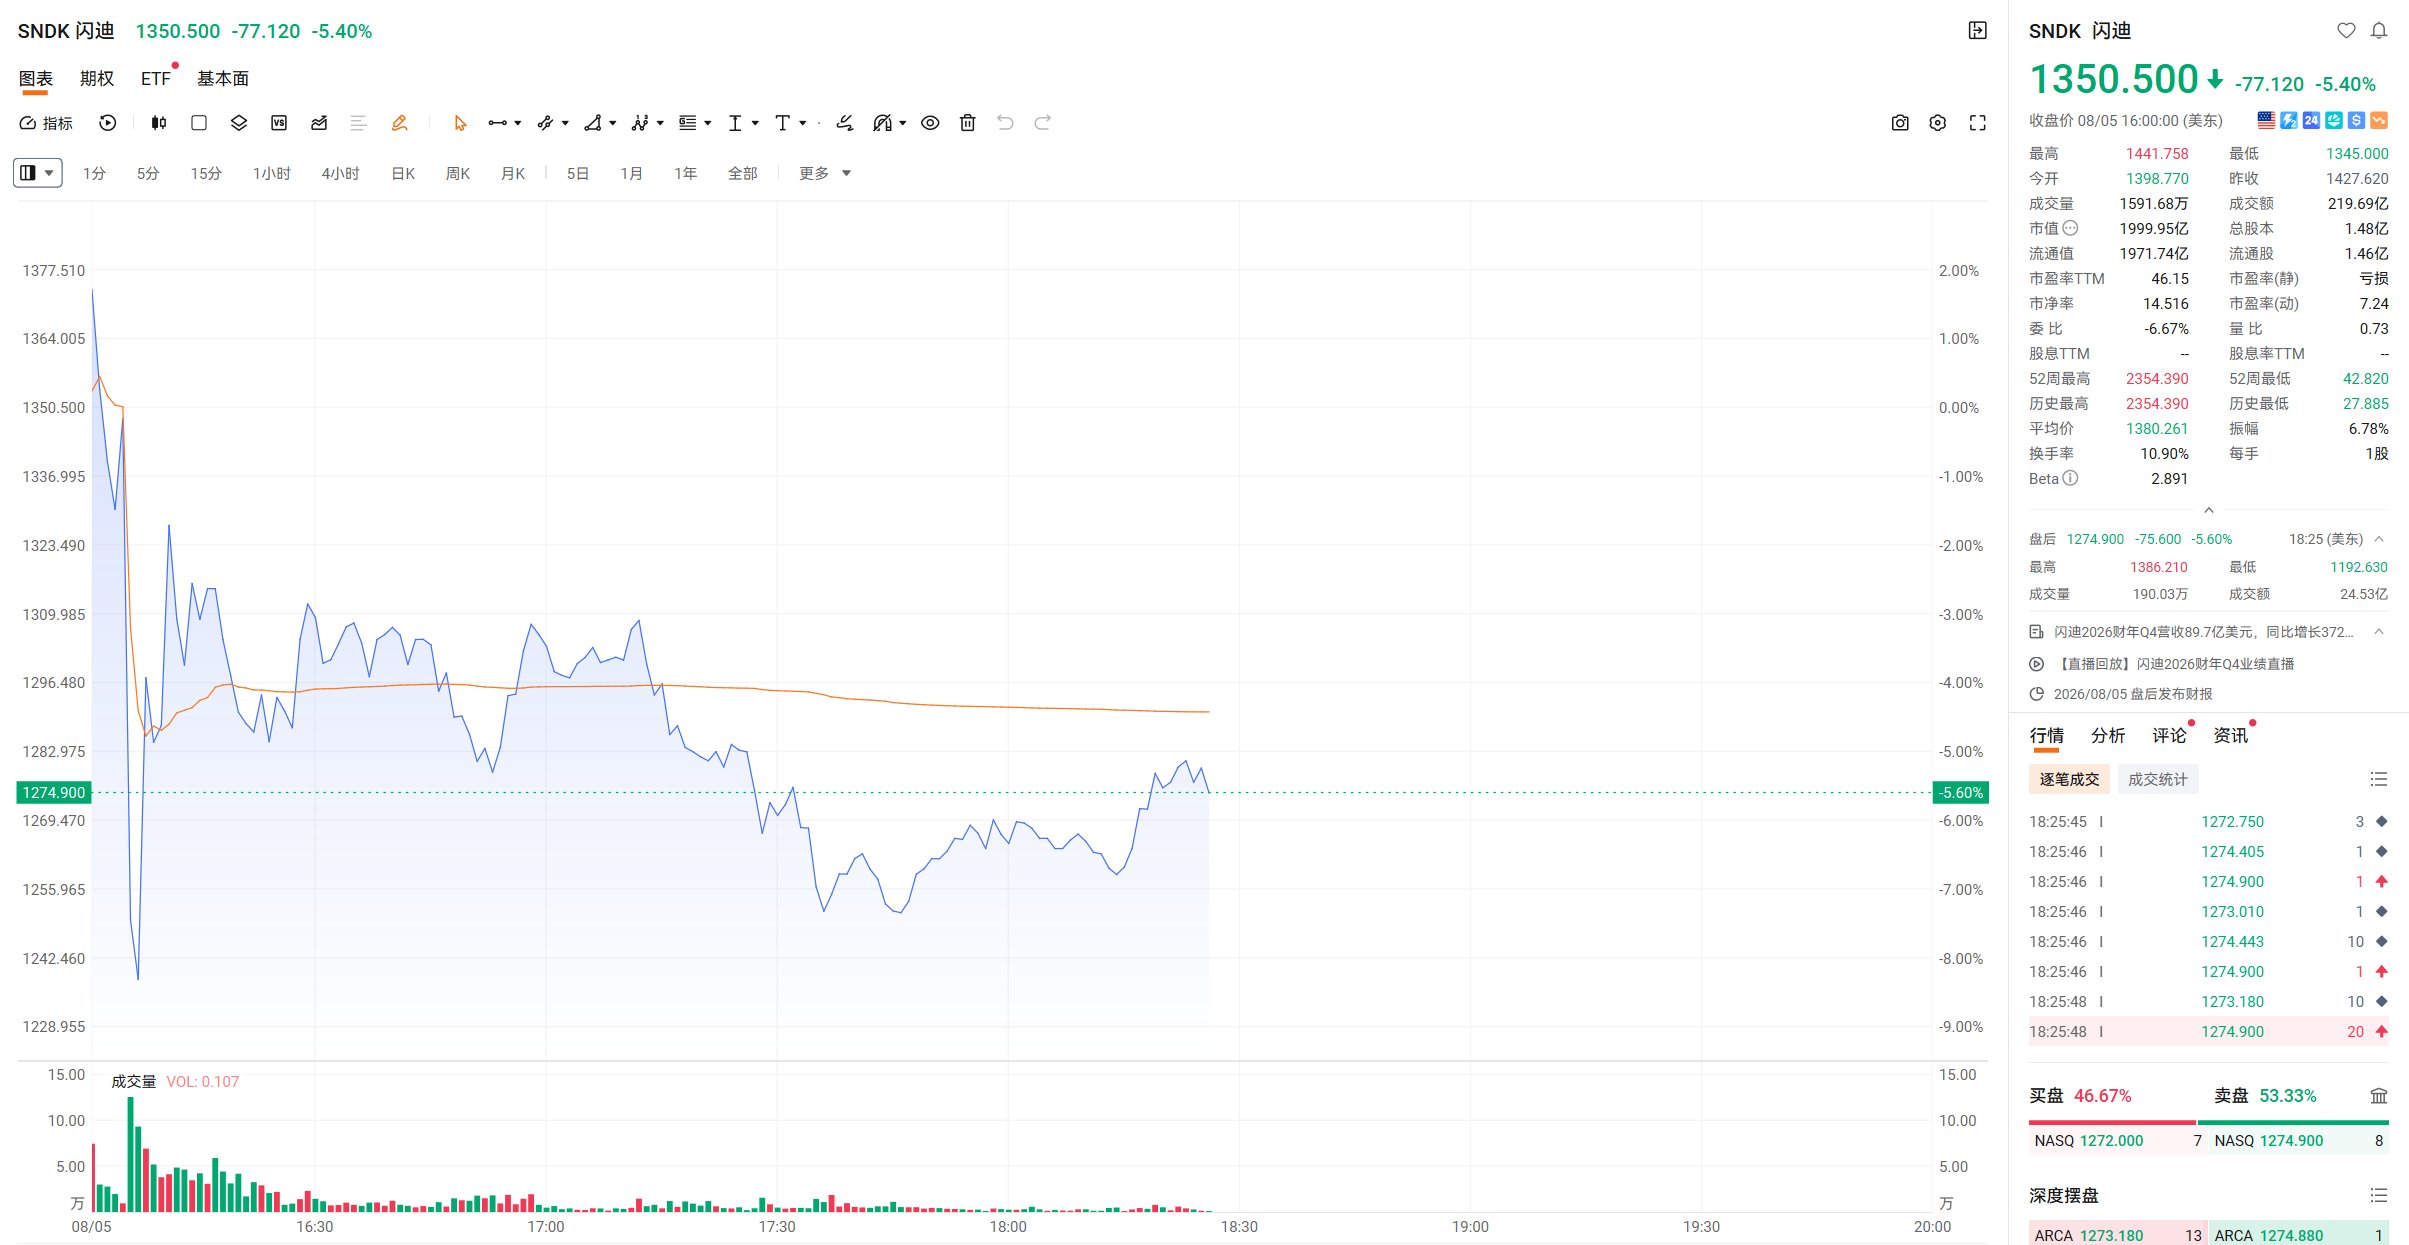Viewport: 2409px width, 1245px height.
Task: Open the 分析 tab
Action: pyautogui.click(x=2108, y=735)
